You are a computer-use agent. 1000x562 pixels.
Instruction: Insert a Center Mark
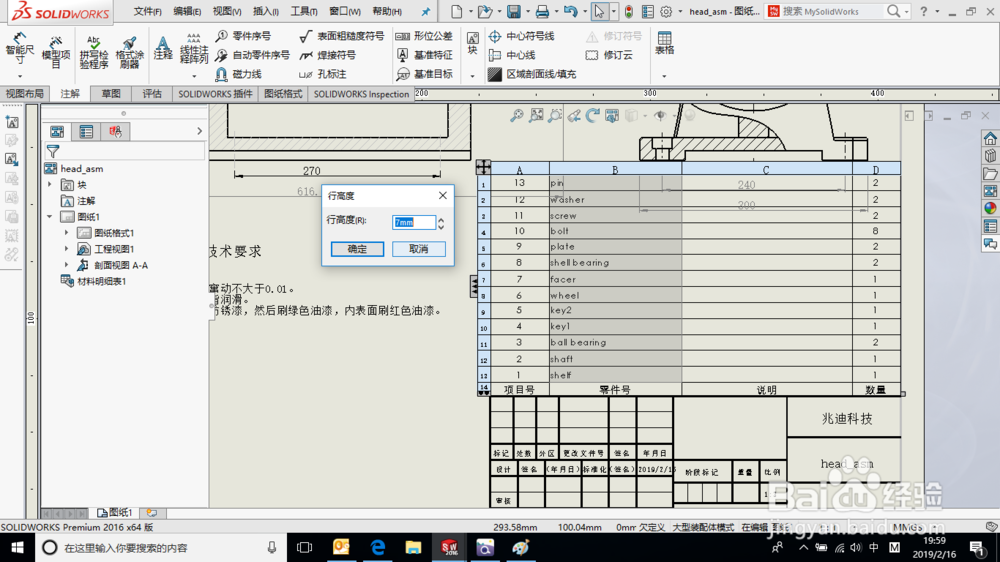tap(521, 36)
